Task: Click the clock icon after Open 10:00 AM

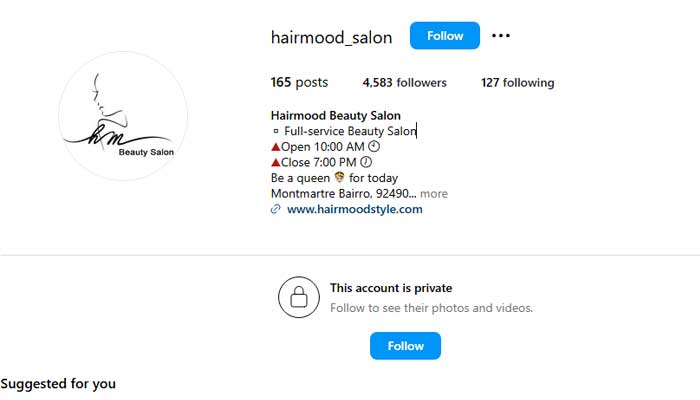Action: 374,146
